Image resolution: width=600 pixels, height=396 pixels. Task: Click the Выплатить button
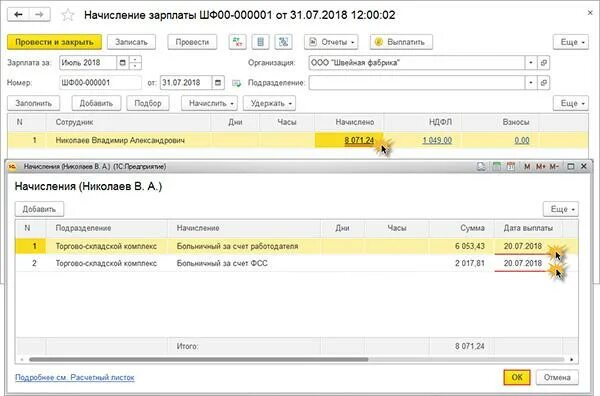tap(401, 42)
